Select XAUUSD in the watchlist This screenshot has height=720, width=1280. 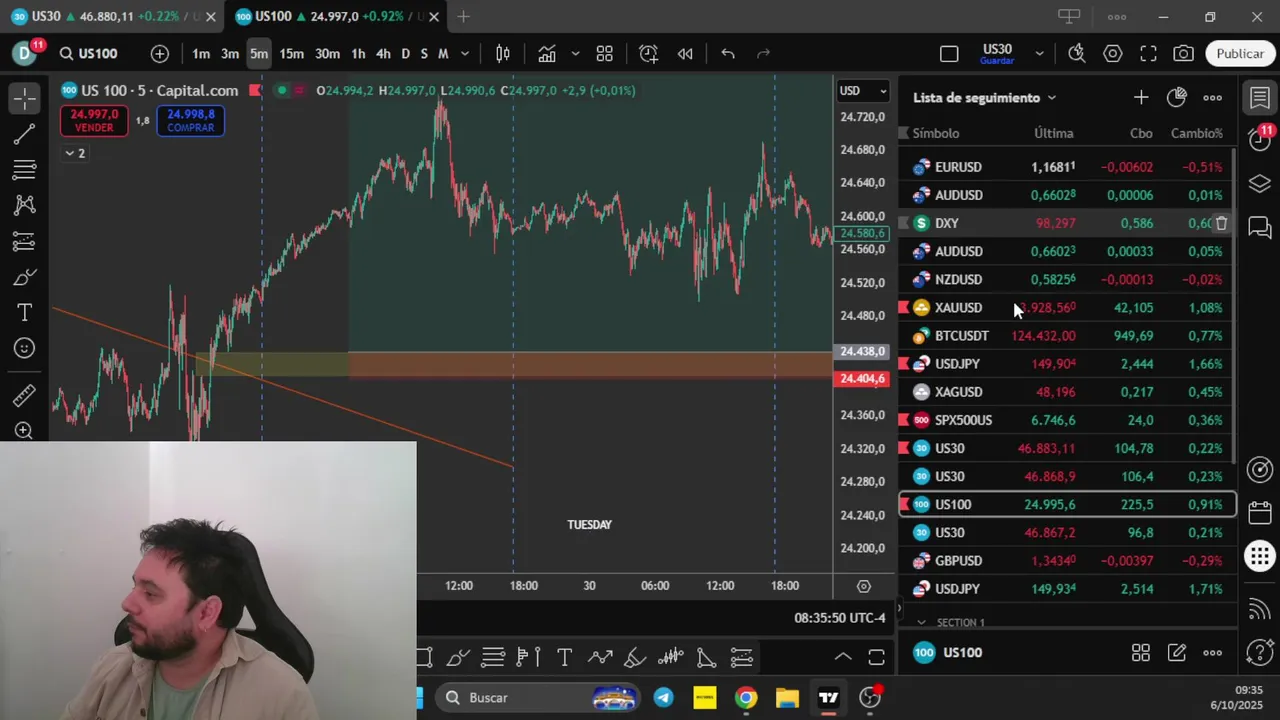(x=1067, y=308)
